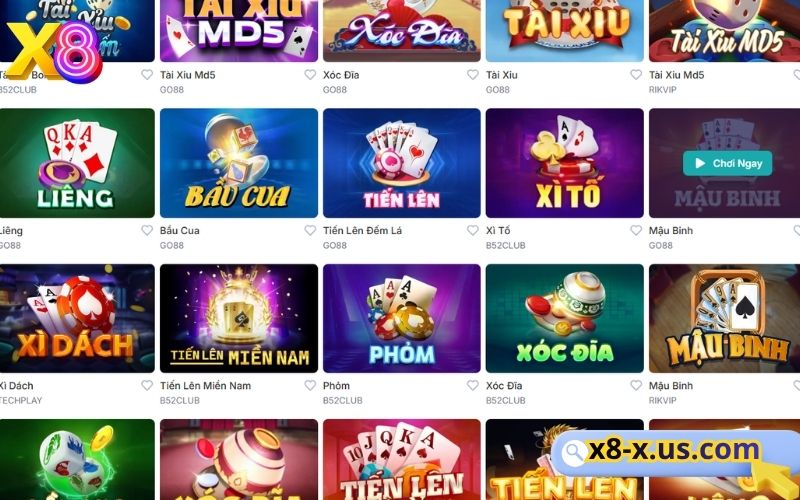Toggle heart next to Xóc Đĩa GO88
The image size is (800, 500).
tap(473, 75)
